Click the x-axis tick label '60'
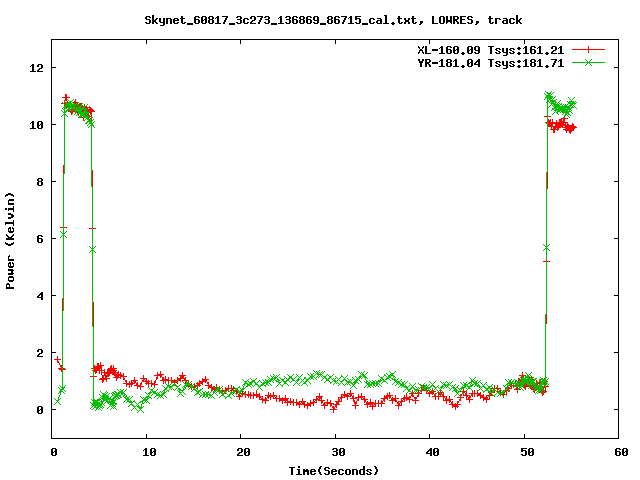This screenshot has height=480, width=640. point(621,452)
